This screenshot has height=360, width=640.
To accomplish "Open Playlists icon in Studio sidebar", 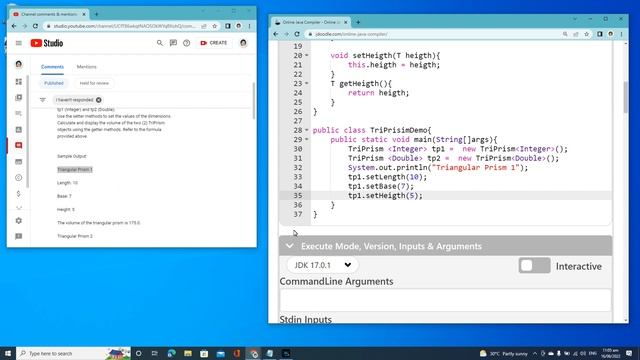I will (x=18, y=113).
